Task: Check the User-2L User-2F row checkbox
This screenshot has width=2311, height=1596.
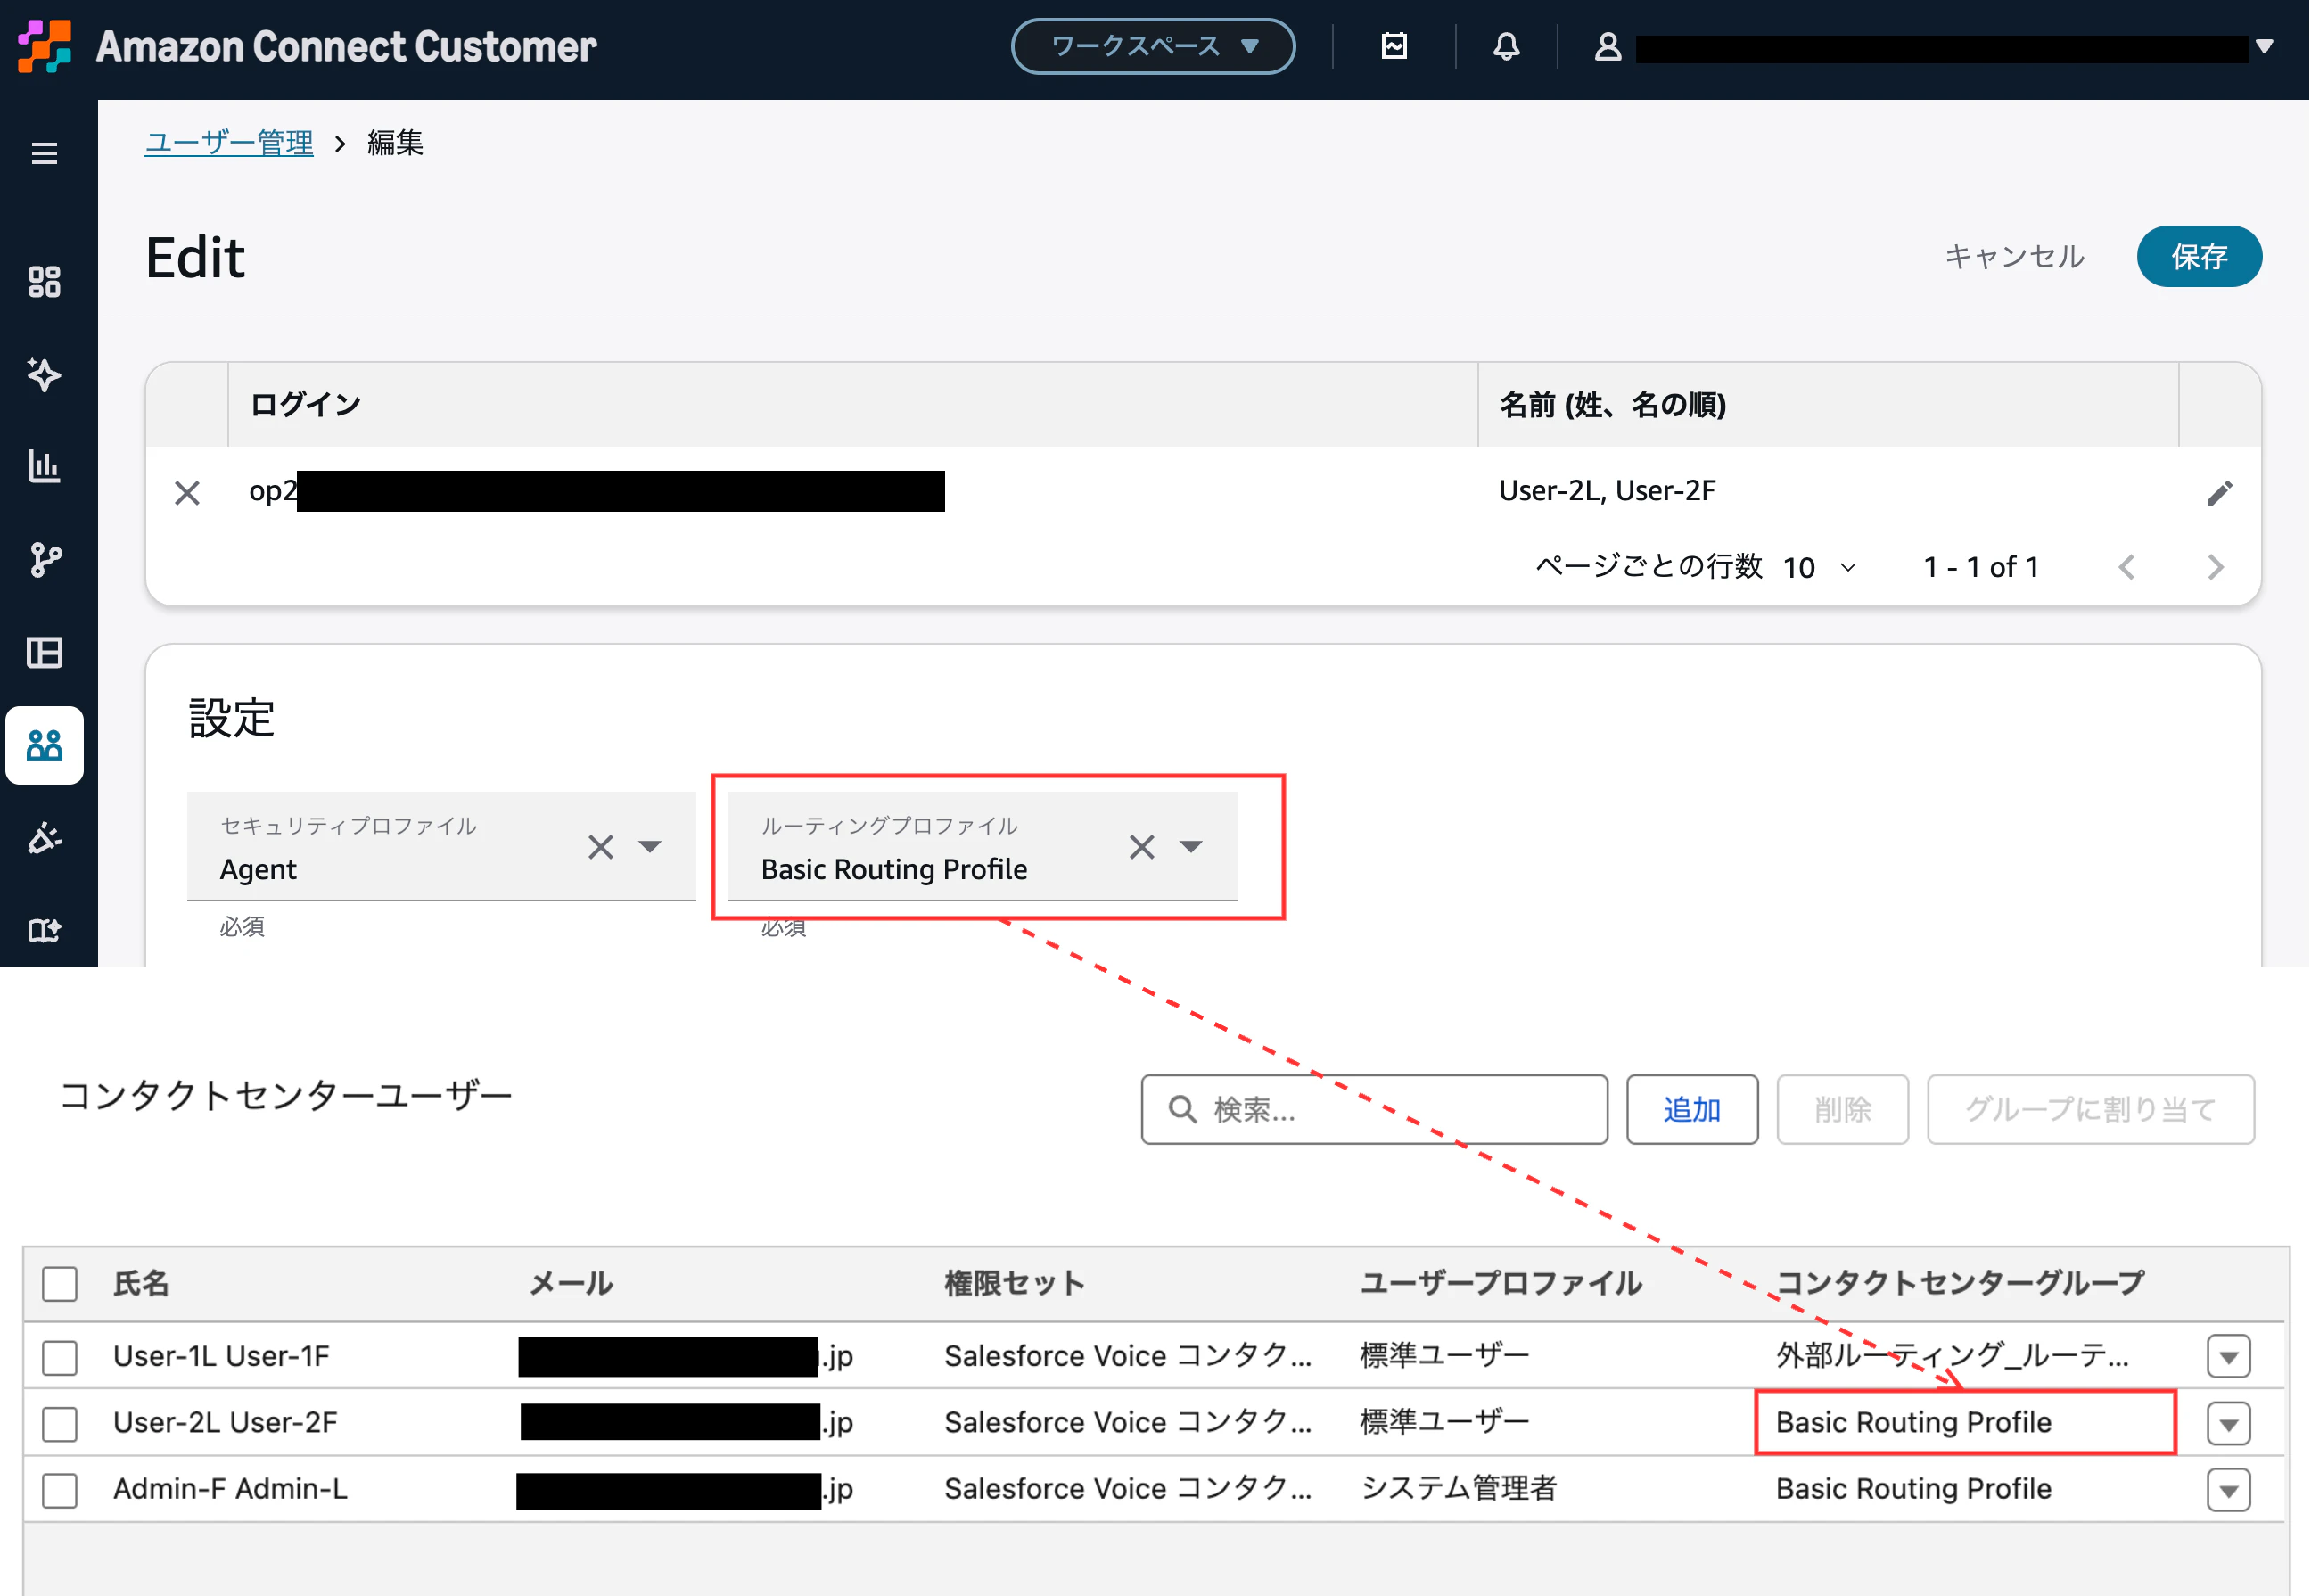Action: [60, 1424]
